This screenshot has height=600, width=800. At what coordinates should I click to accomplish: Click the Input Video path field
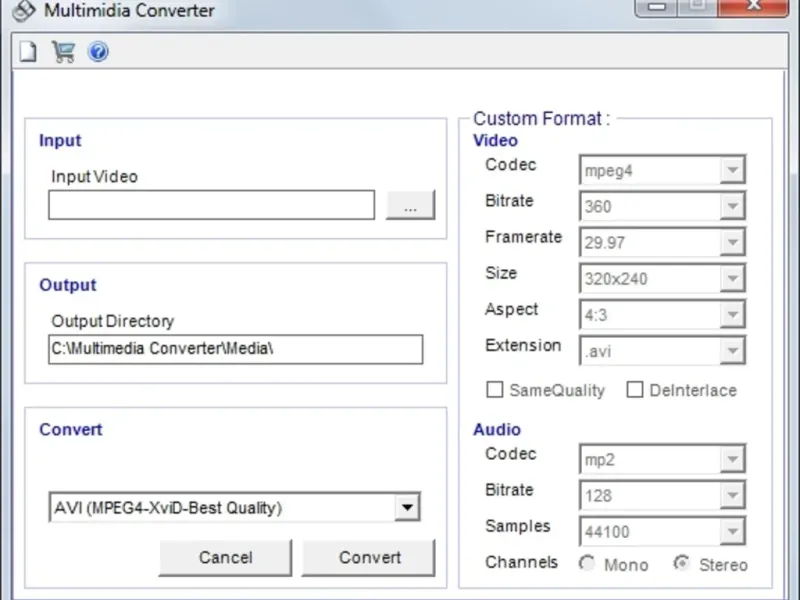click(x=211, y=205)
